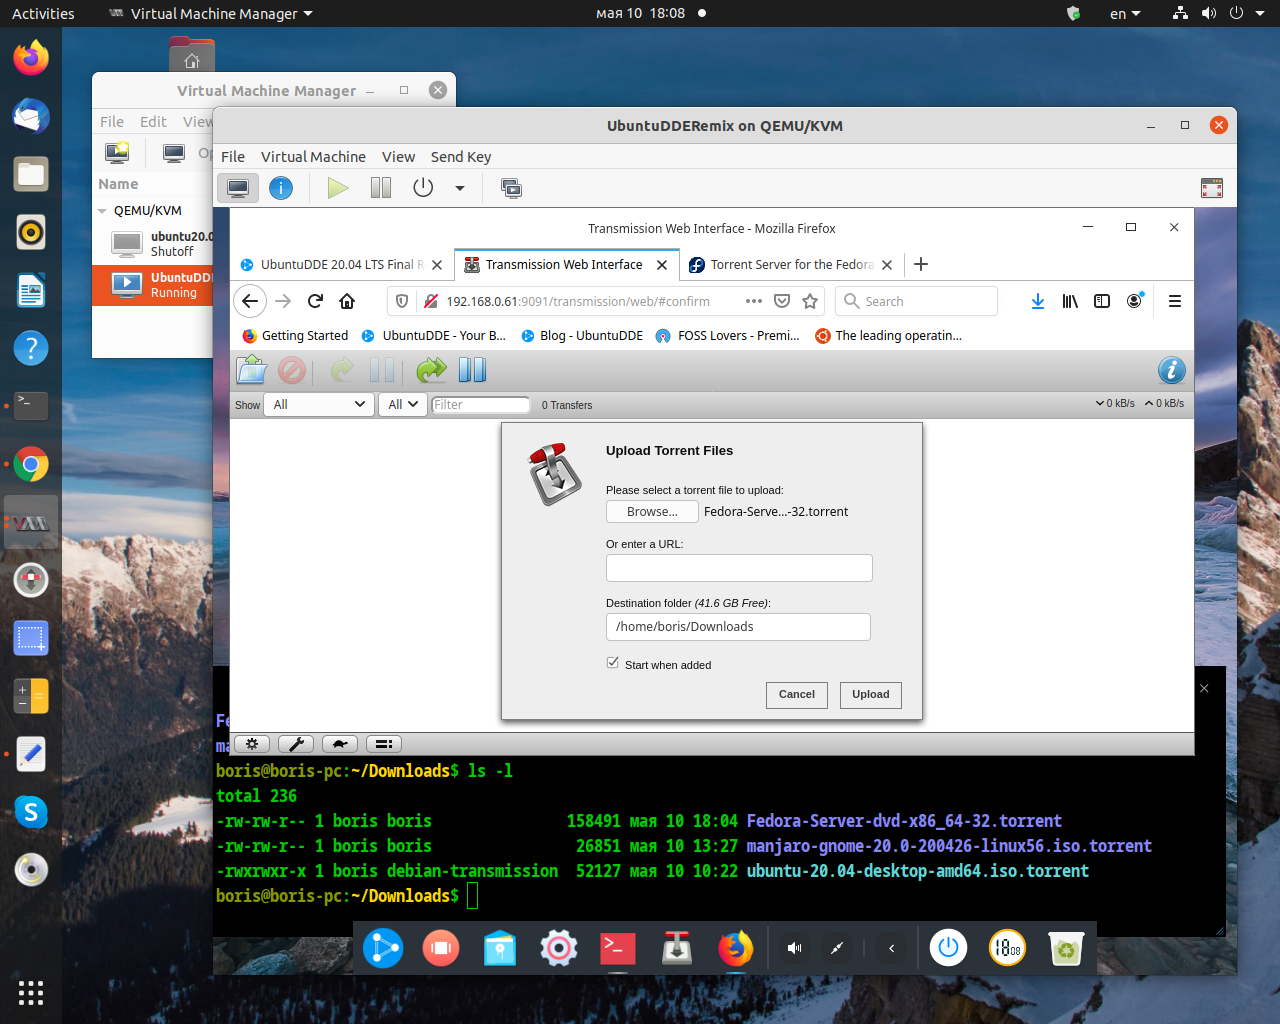Screen dimensions: 1280x1024
Task: Open Deepin power button in guest dock
Action: pyautogui.click(x=949, y=947)
